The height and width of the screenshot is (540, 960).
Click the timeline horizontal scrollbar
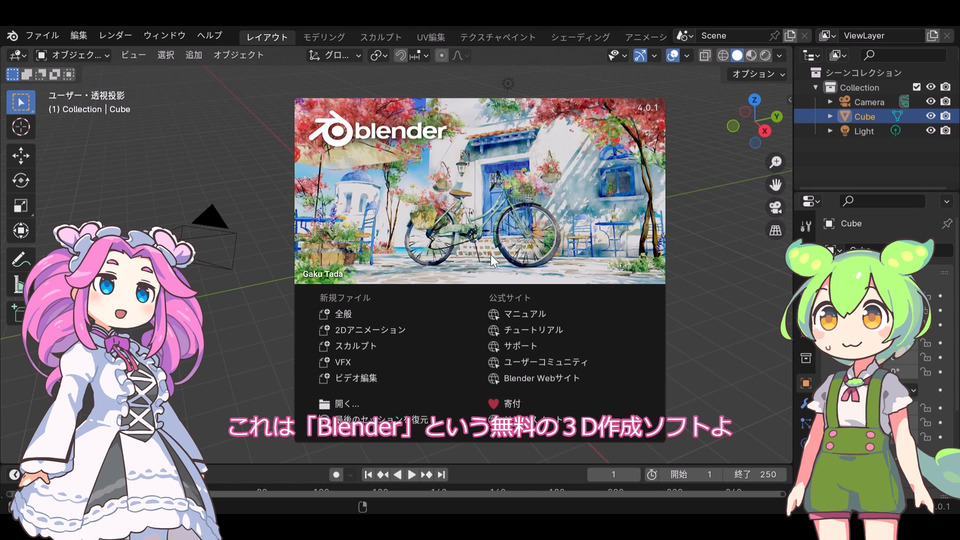396,493
